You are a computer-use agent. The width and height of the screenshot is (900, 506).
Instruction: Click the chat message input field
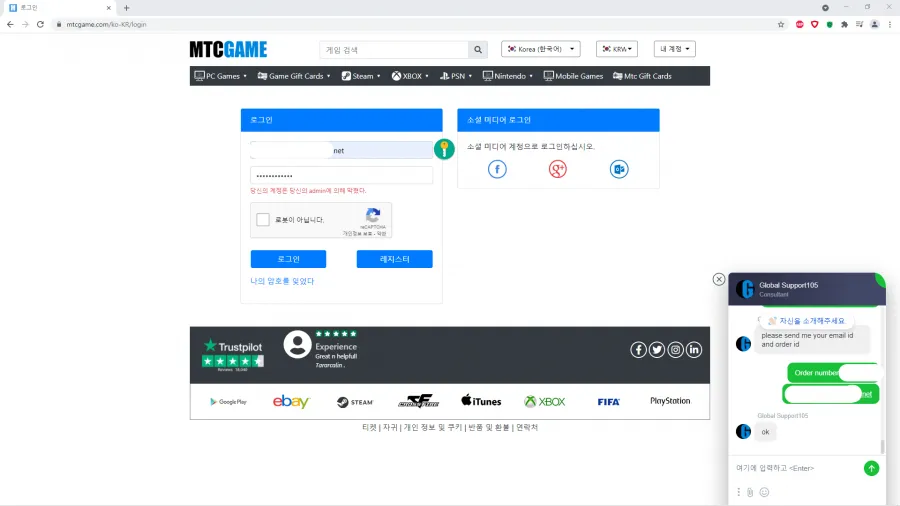click(798, 468)
